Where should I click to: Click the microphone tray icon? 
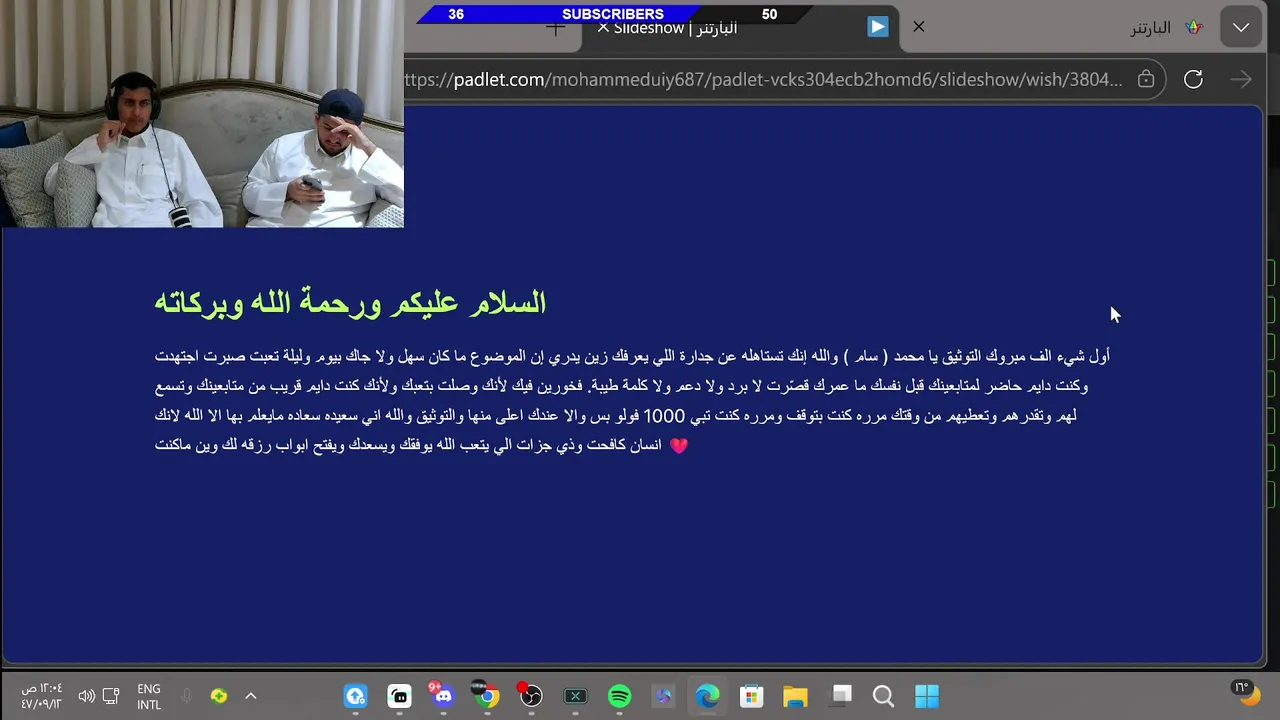click(186, 696)
